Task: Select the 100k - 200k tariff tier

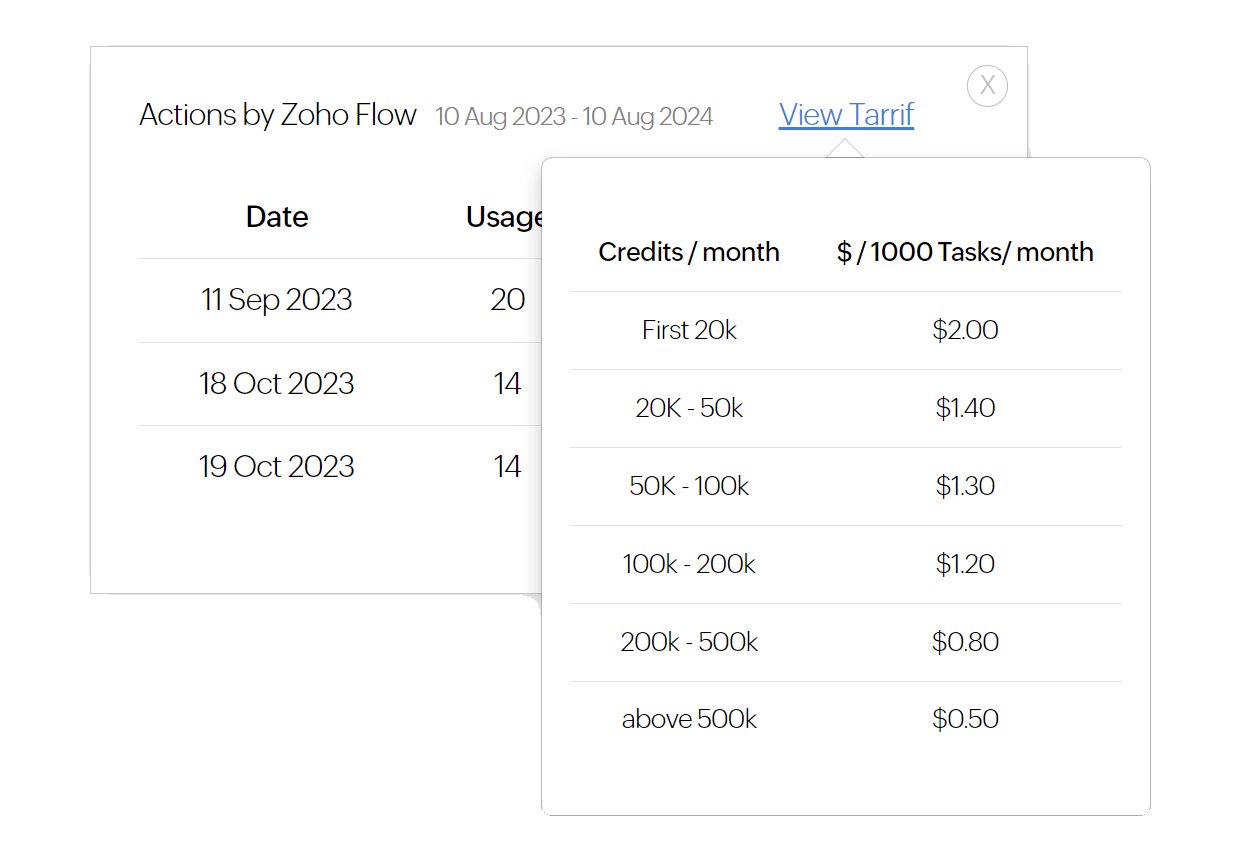Action: tap(689, 564)
